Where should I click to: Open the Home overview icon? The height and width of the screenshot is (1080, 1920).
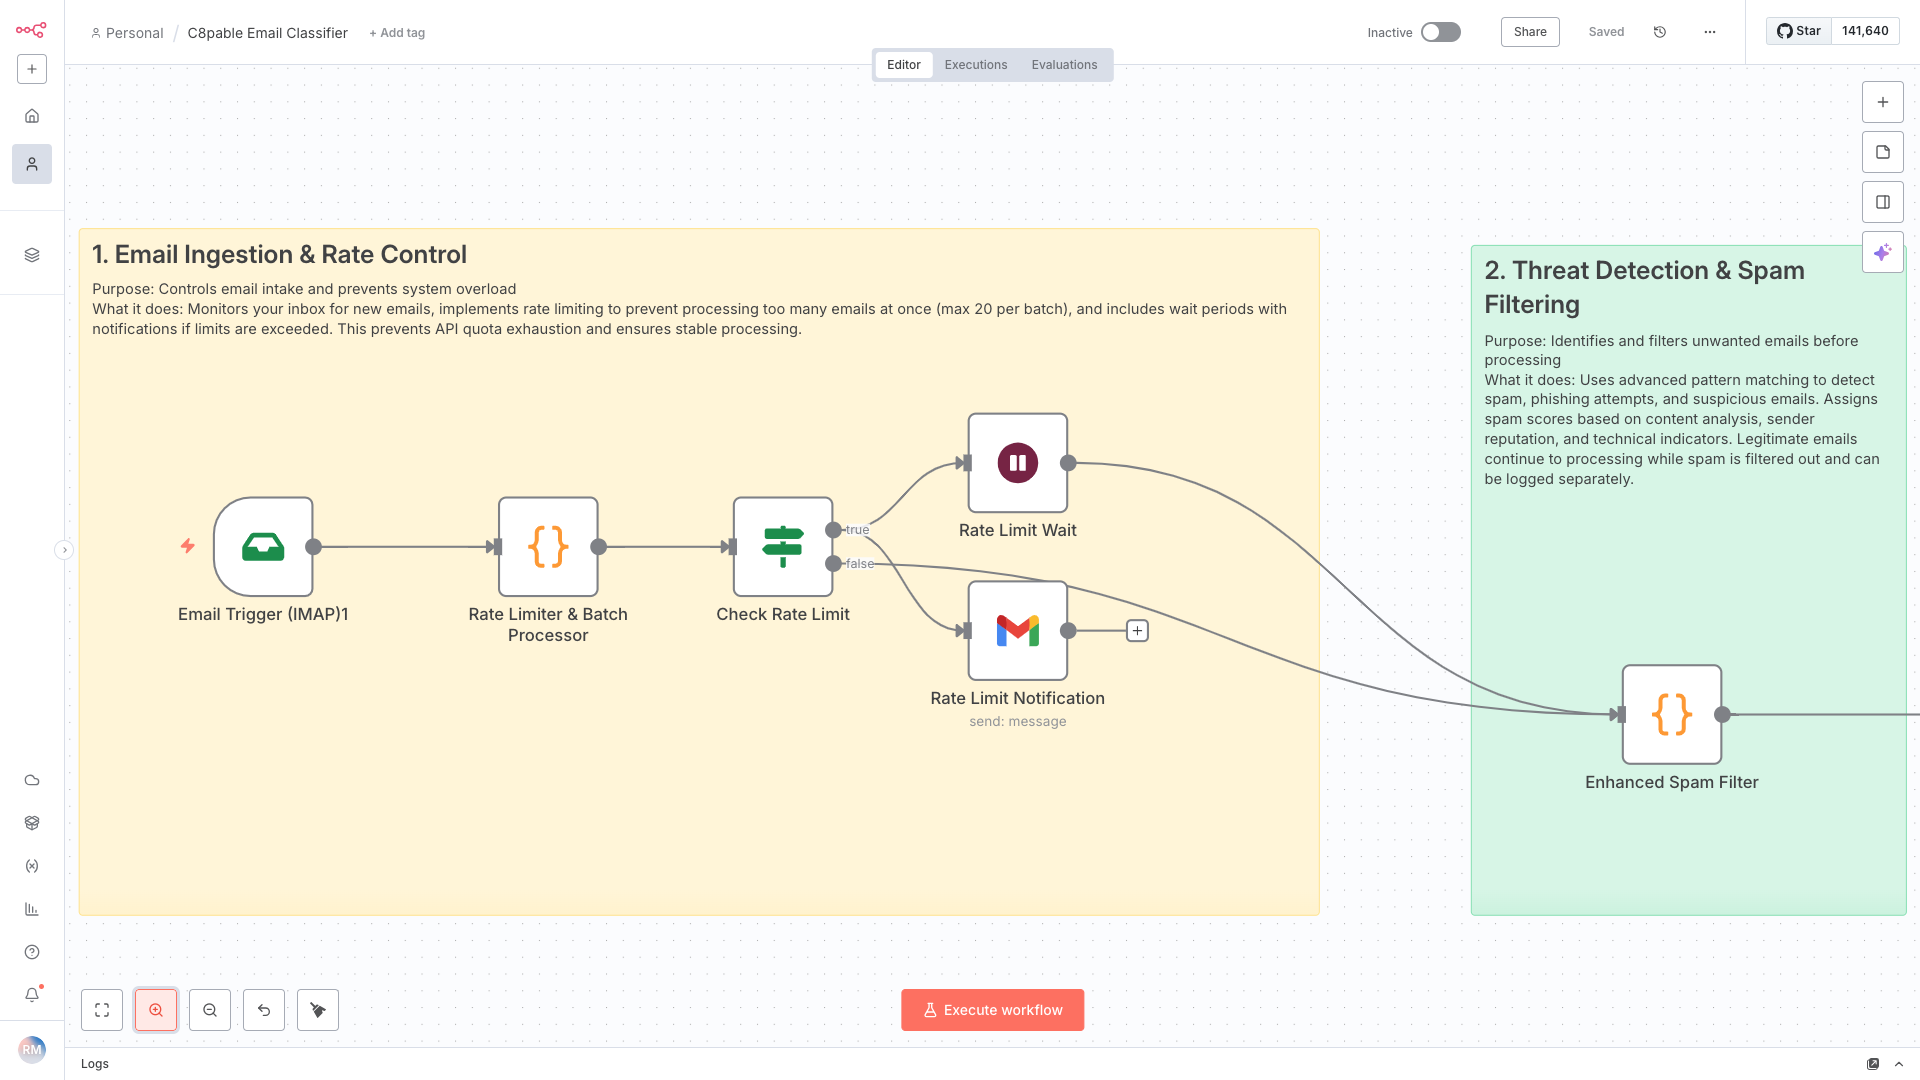pyautogui.click(x=32, y=116)
